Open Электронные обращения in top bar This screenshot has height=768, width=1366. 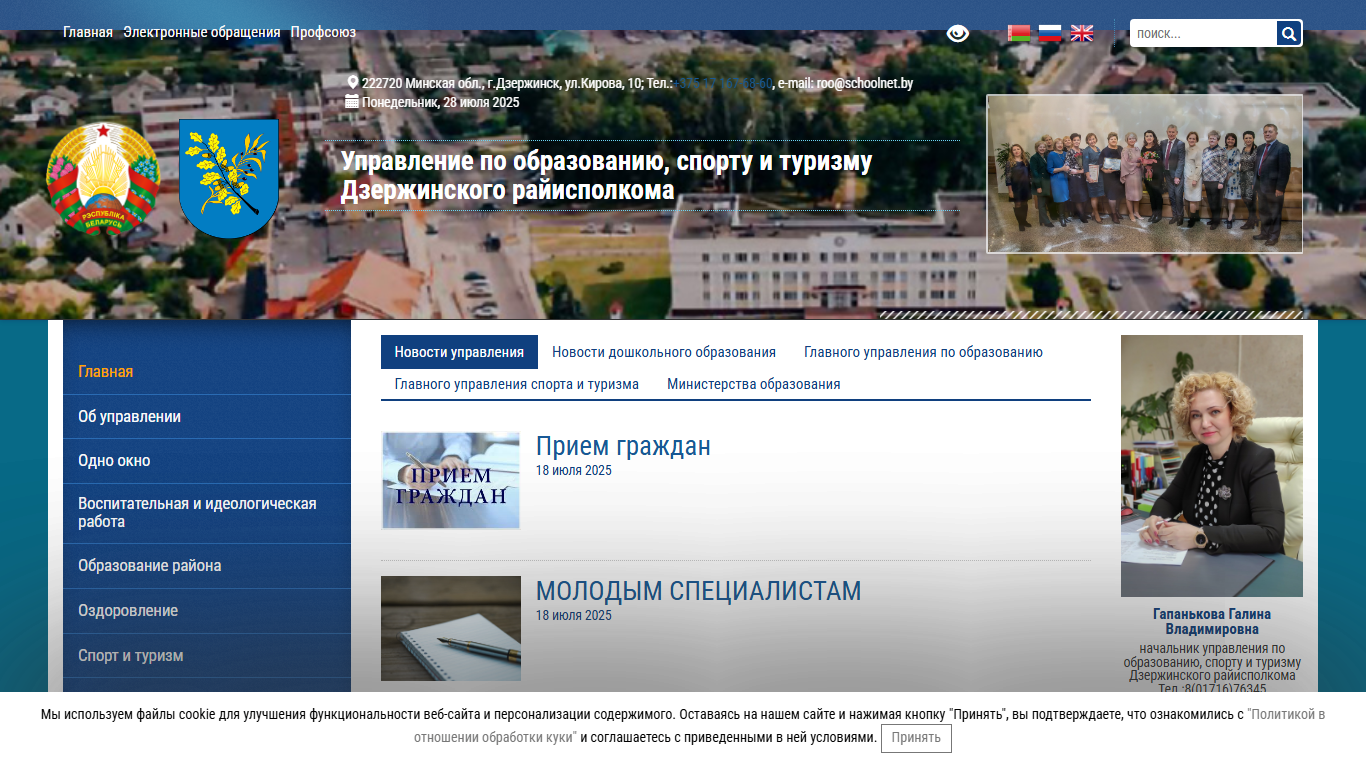pyautogui.click(x=202, y=32)
